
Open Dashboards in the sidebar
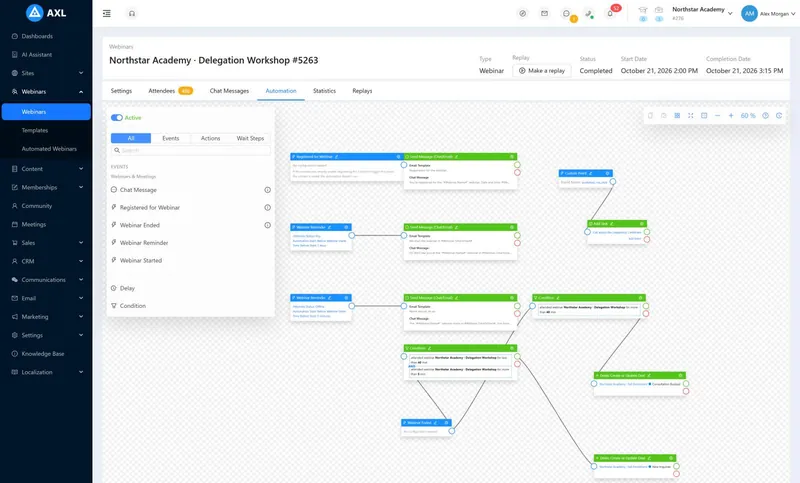pyautogui.click(x=37, y=36)
